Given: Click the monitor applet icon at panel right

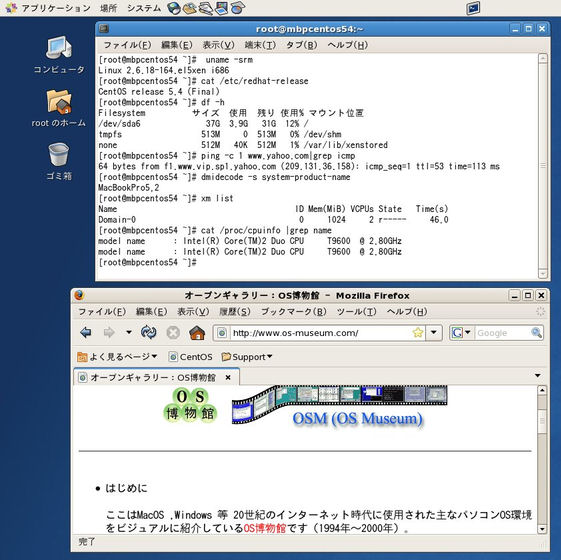Looking at the screenshot, I should [473, 8].
